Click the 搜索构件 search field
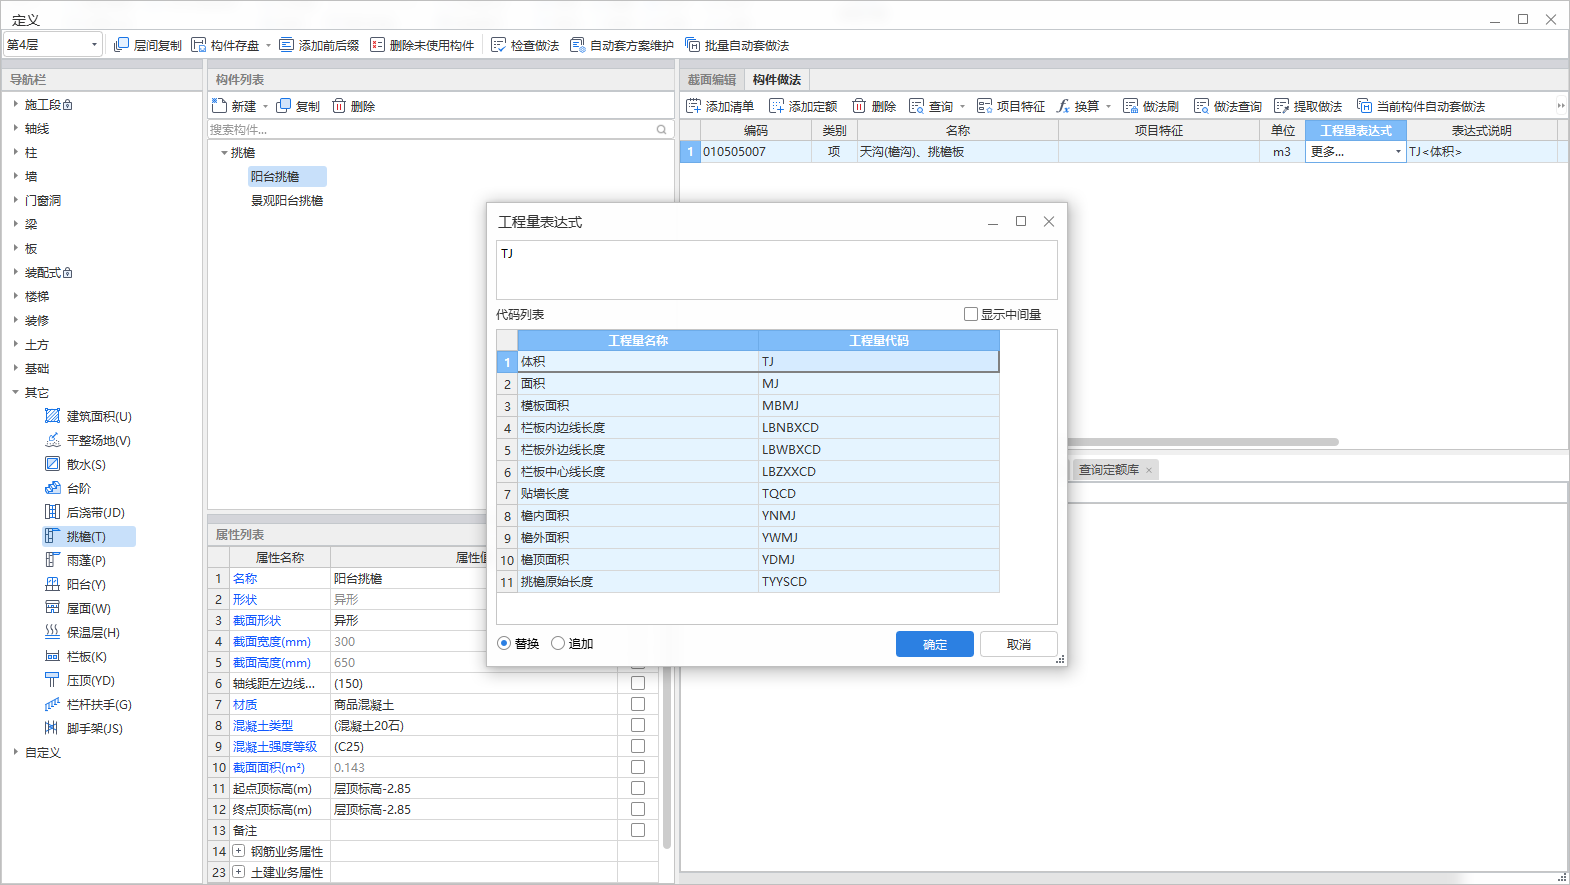1570x885 pixels. pyautogui.click(x=432, y=130)
